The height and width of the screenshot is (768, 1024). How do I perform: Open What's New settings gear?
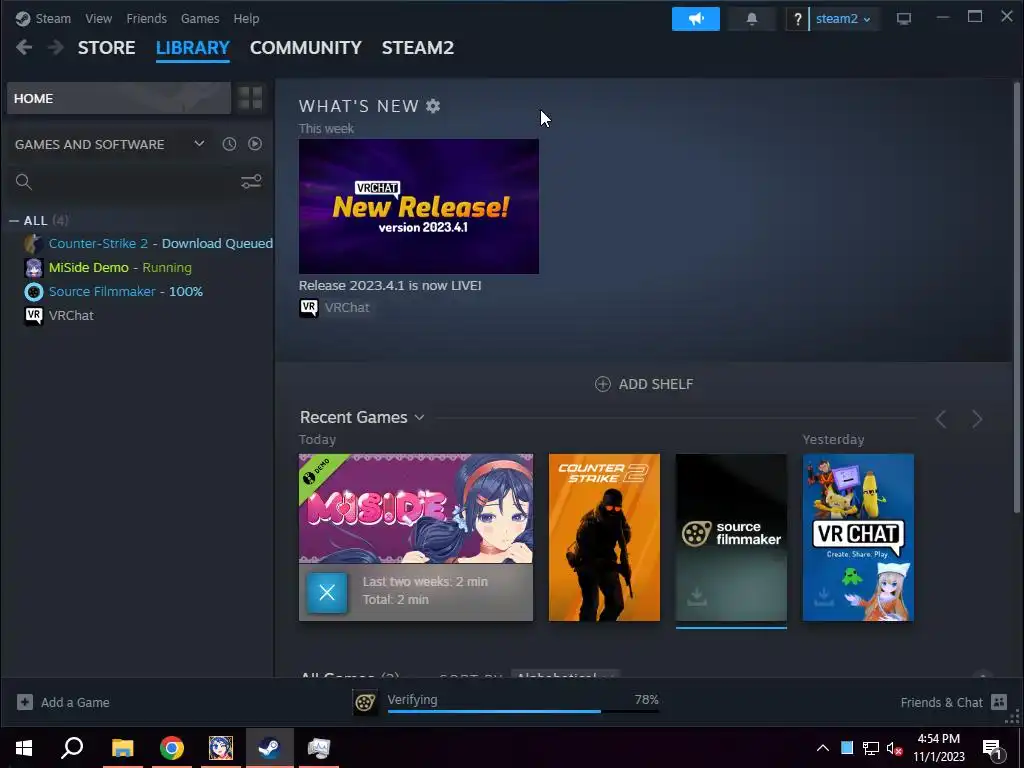tap(433, 106)
